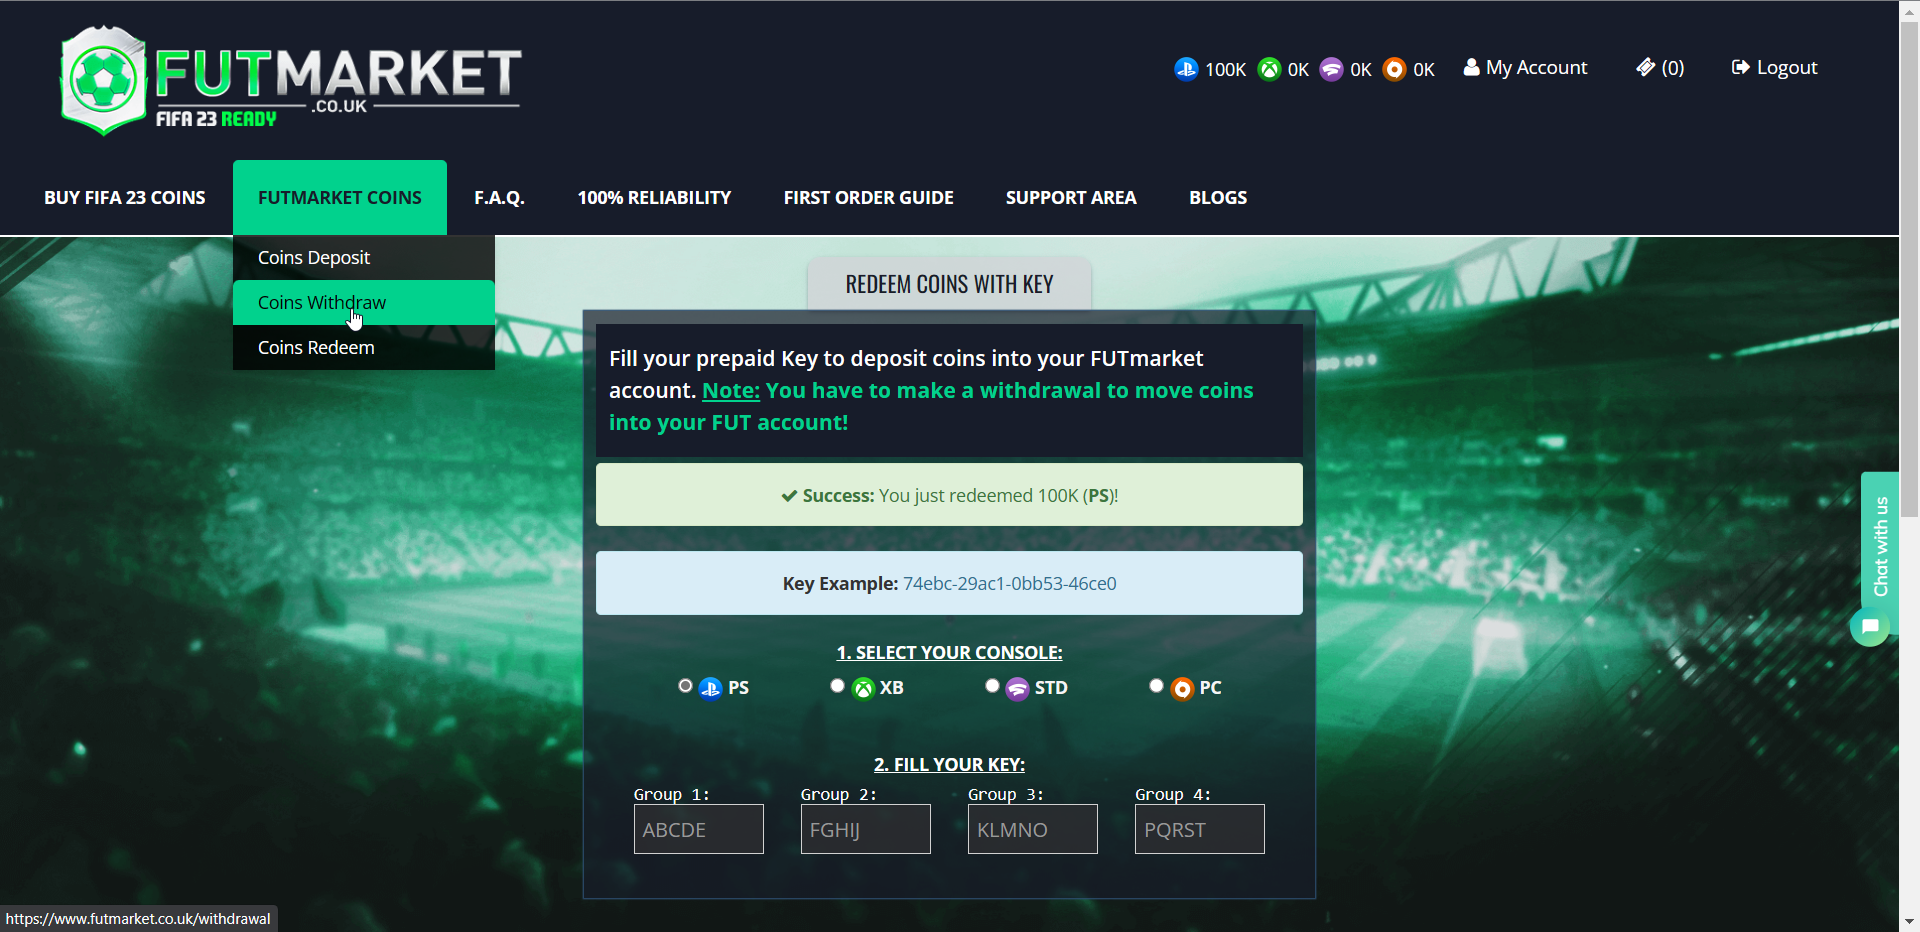Click the ticket icon beside (0)
The width and height of the screenshot is (1920, 932).
tap(1645, 67)
